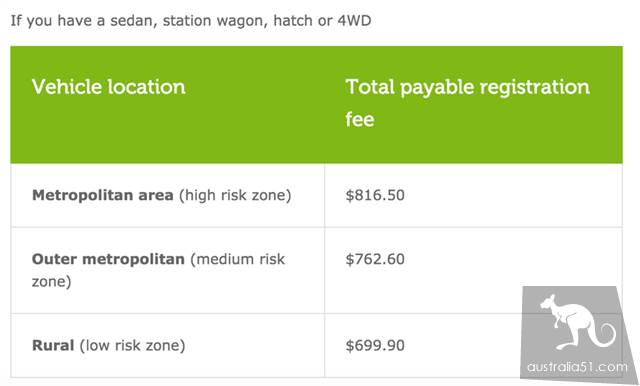Screen dimensions: 640x386
Task: Click the word zone) under Outer metropolitan
Action: click(51, 282)
